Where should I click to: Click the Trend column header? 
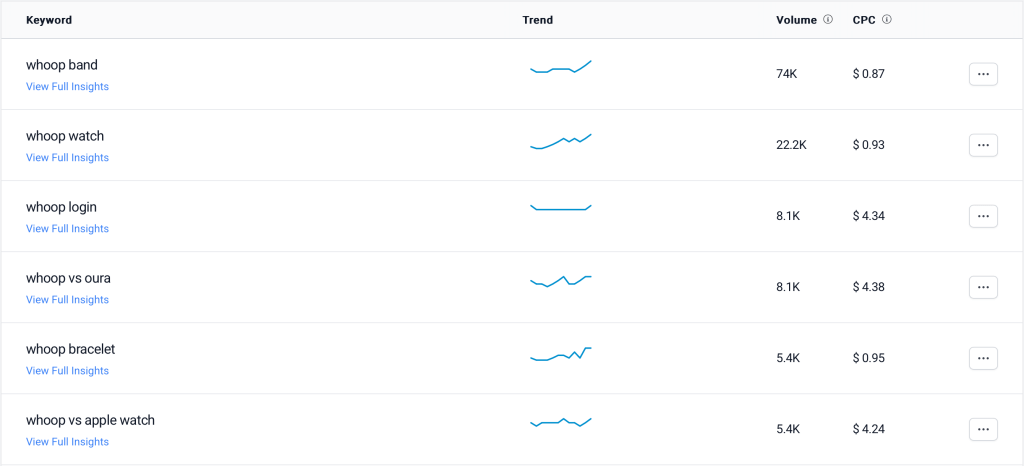537,20
